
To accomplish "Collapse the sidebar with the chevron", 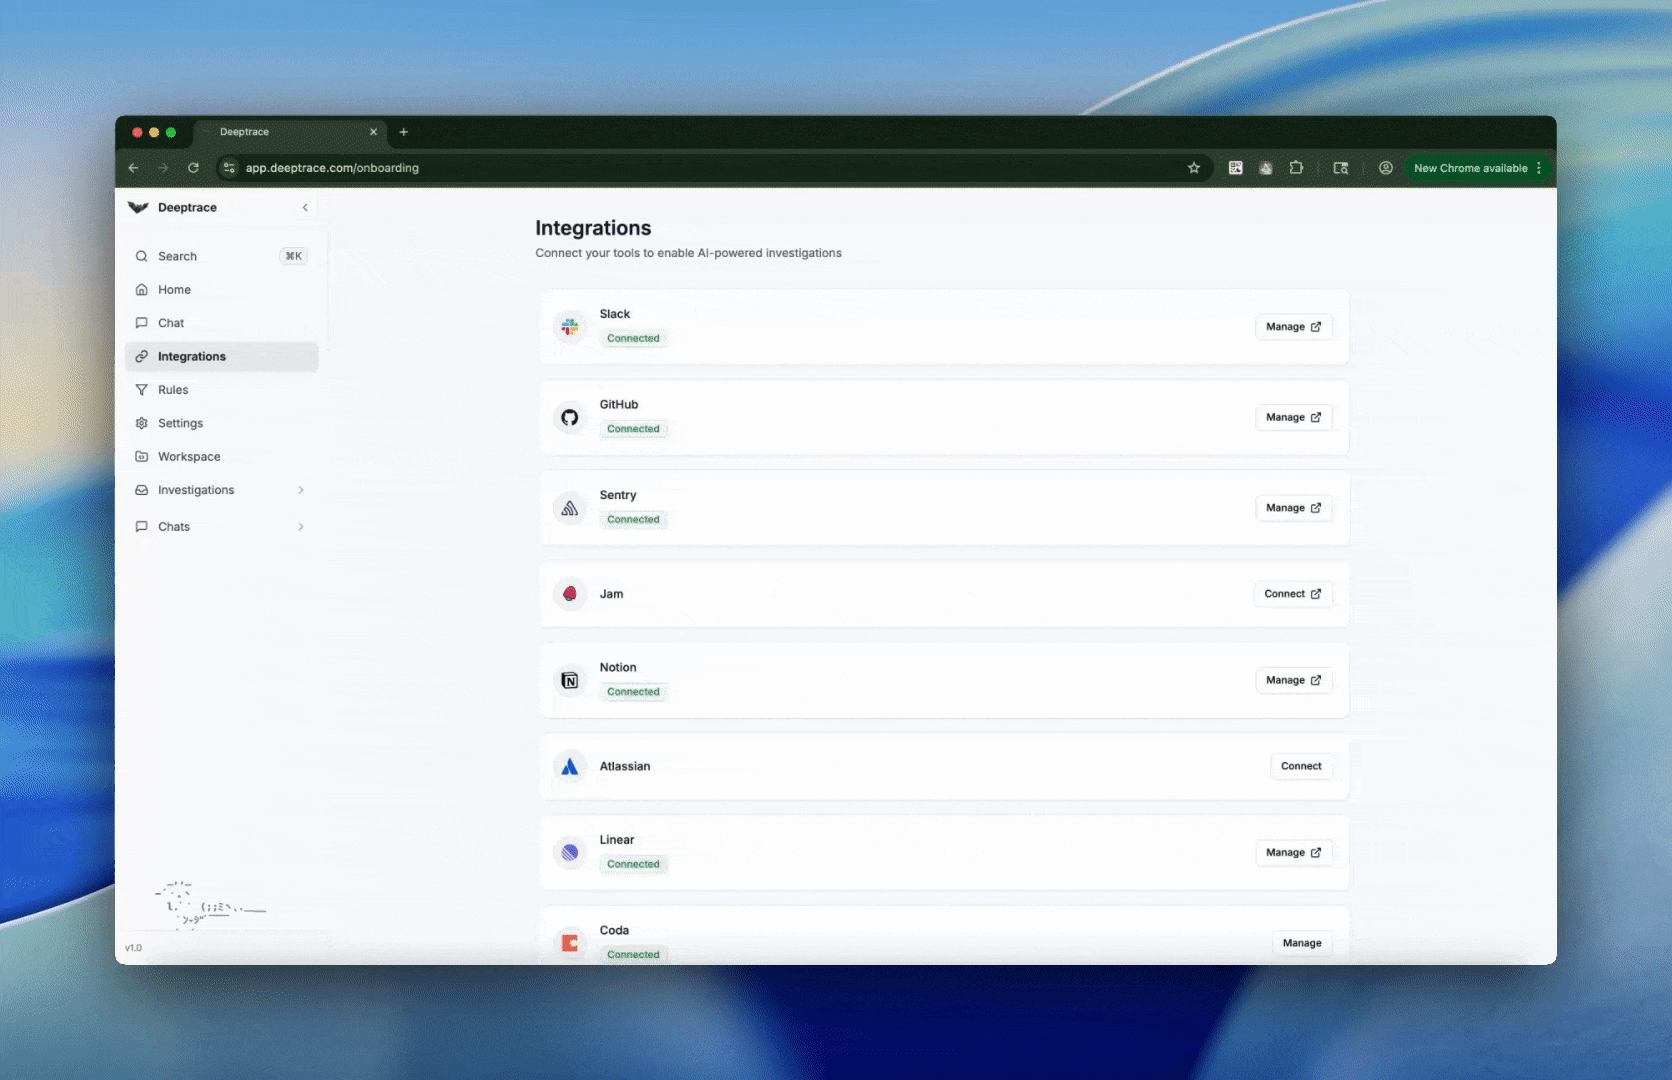I will pyautogui.click(x=305, y=207).
